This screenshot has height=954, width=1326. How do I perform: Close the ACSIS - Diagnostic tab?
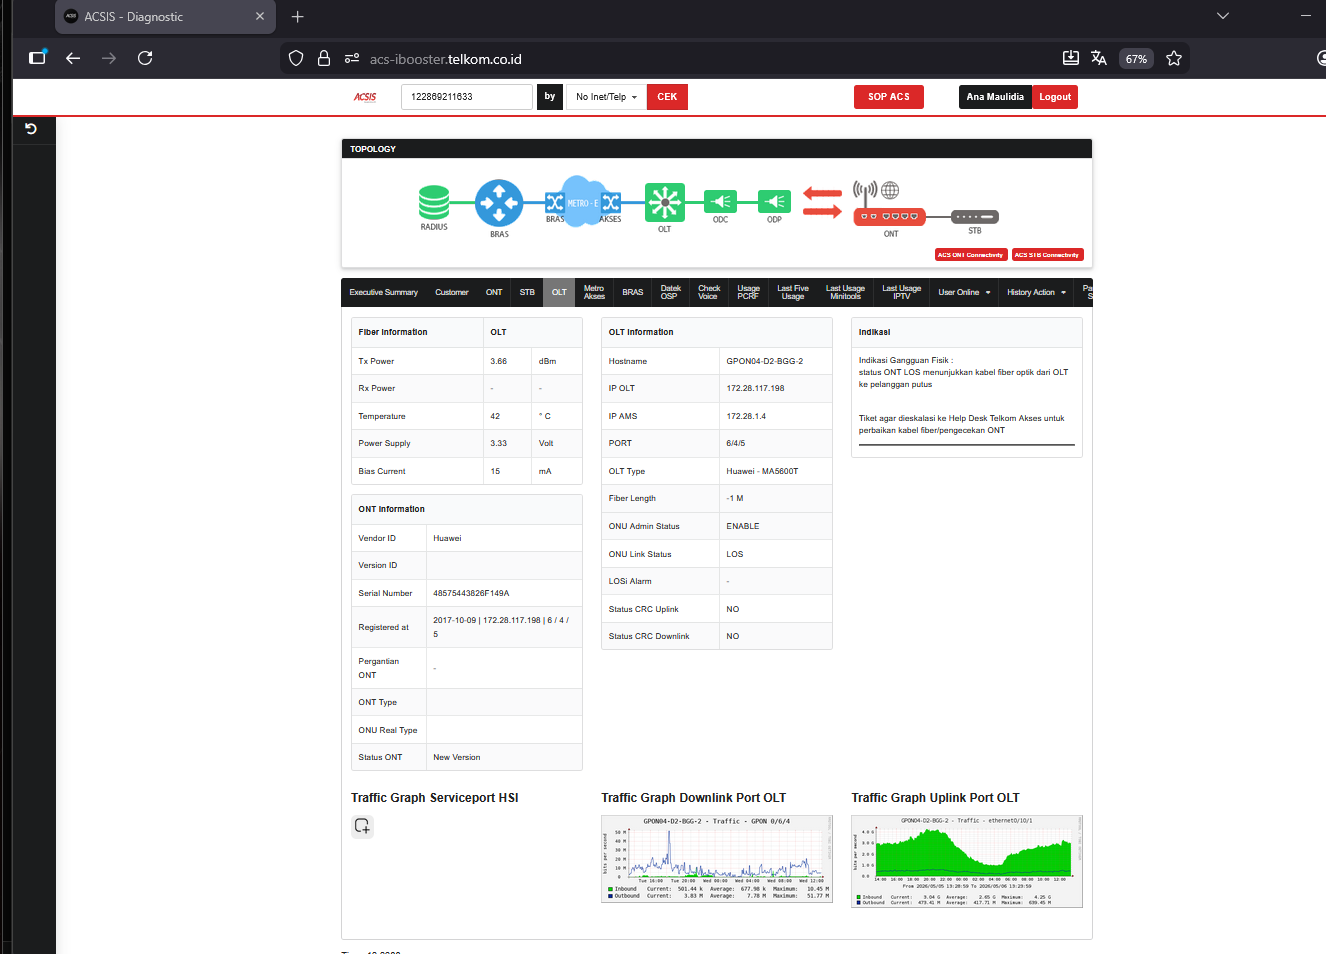tap(260, 17)
